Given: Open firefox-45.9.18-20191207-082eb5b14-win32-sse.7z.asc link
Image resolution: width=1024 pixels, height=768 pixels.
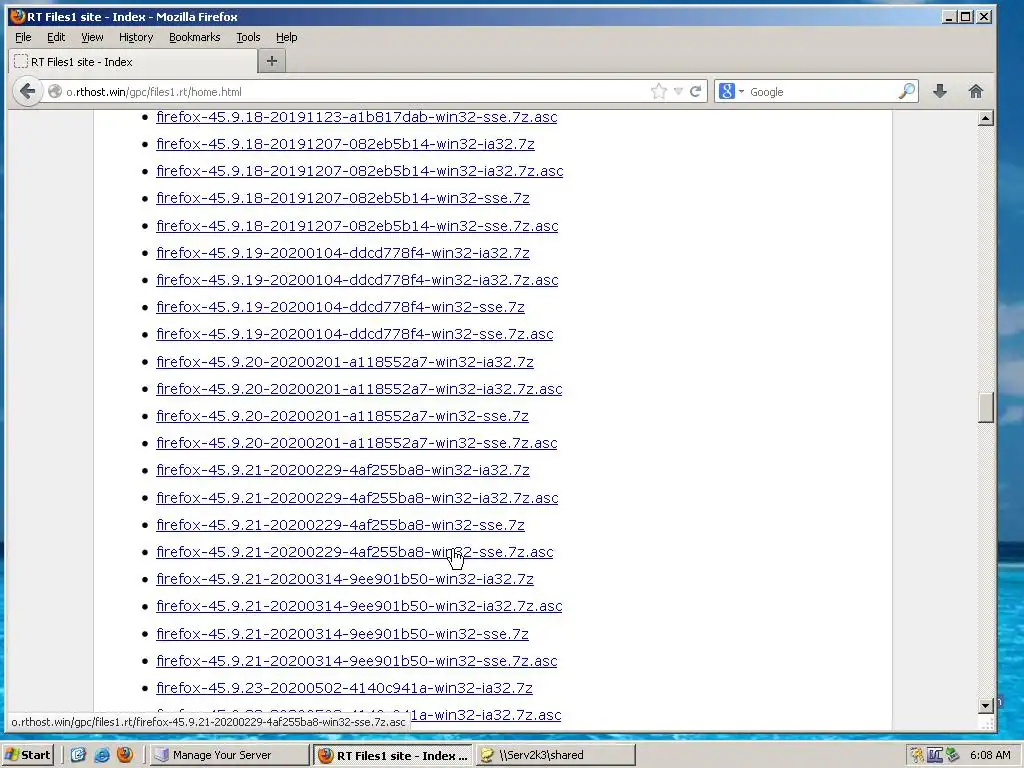Looking at the screenshot, I should tap(357, 226).
